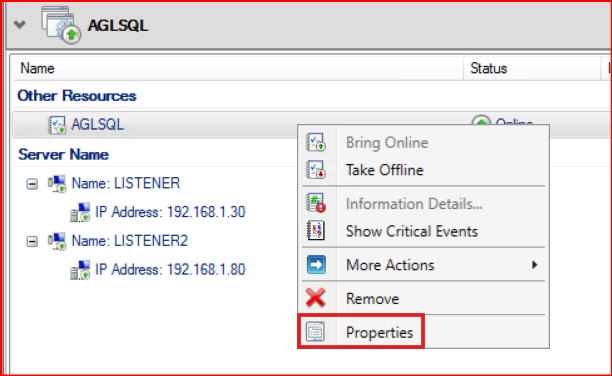Open the More Actions submenu arrow

click(x=534, y=265)
